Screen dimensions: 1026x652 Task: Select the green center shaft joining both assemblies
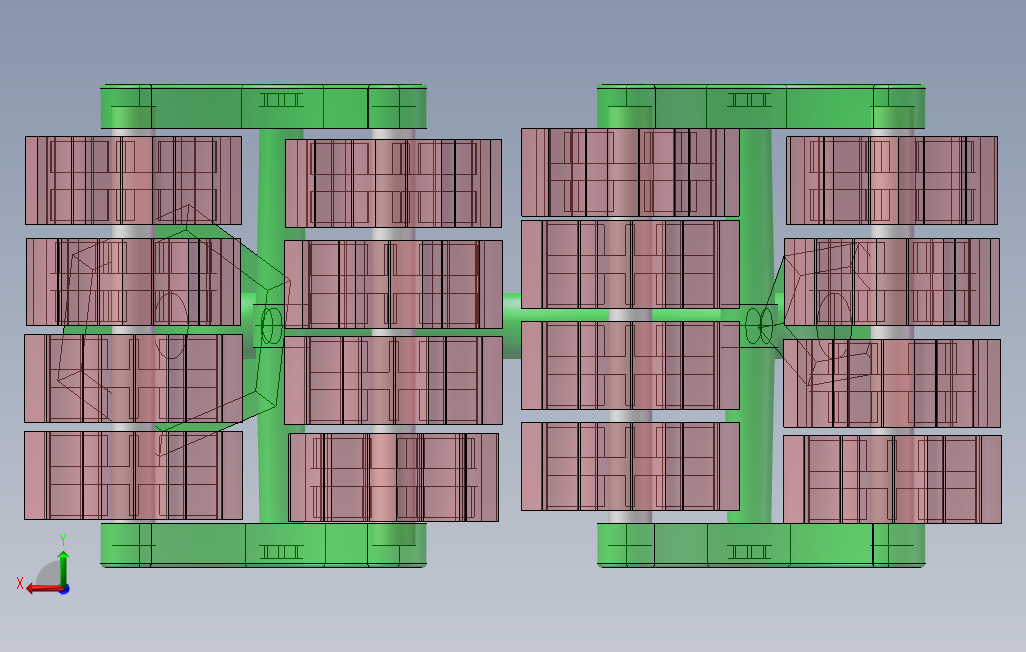pyautogui.click(x=512, y=325)
